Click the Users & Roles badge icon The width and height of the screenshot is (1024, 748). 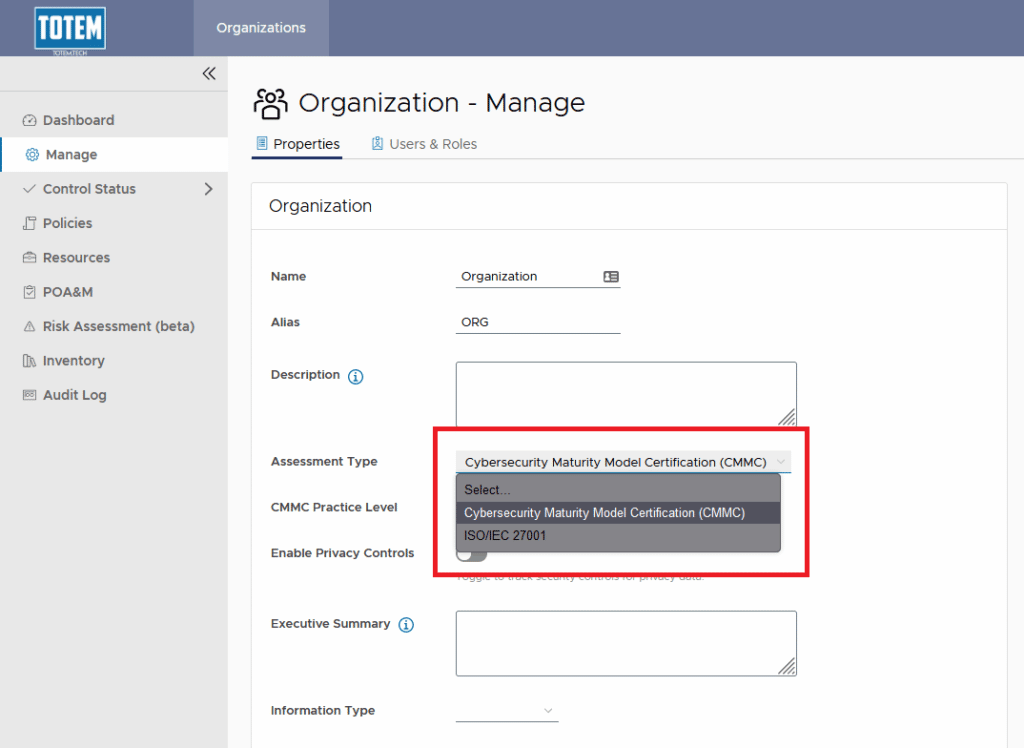point(377,143)
